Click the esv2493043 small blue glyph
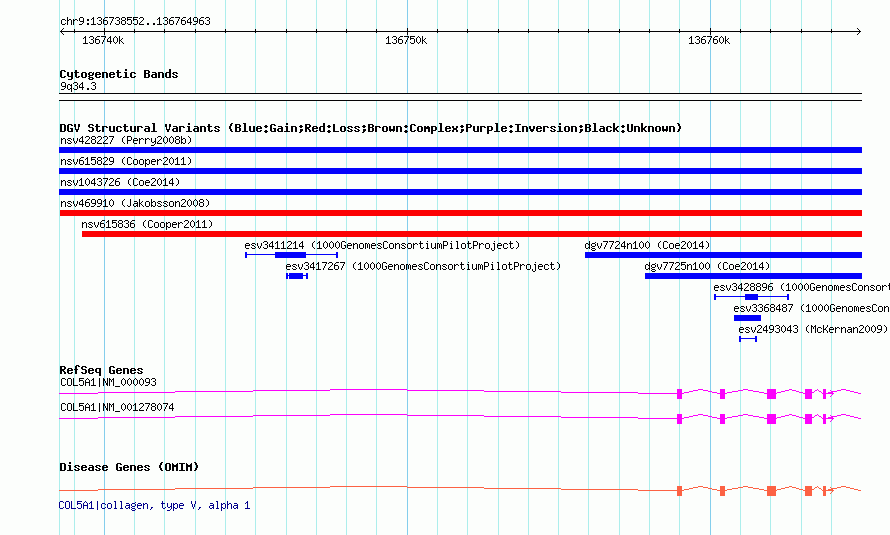This screenshot has width=890, height=535. [748, 339]
